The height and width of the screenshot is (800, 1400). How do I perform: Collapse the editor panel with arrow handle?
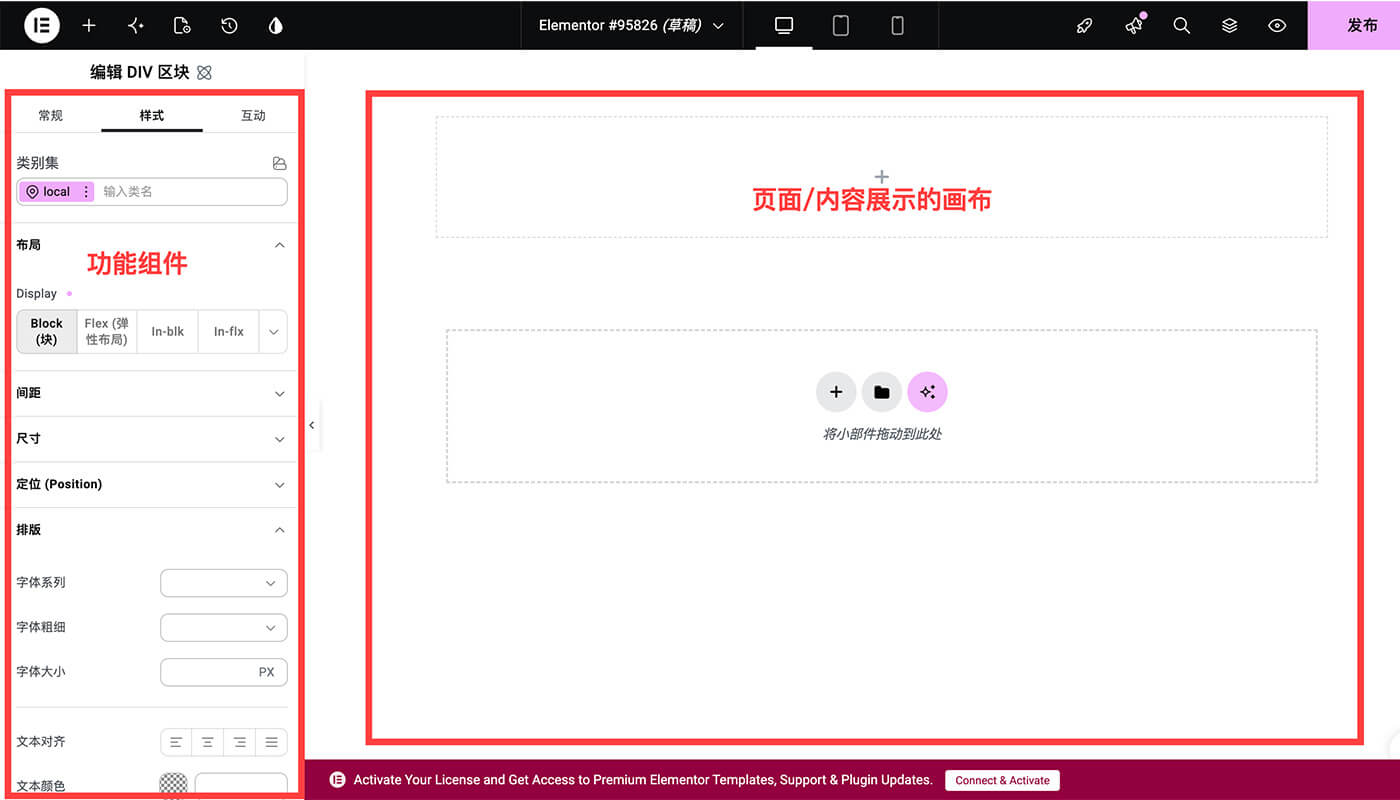[312, 425]
